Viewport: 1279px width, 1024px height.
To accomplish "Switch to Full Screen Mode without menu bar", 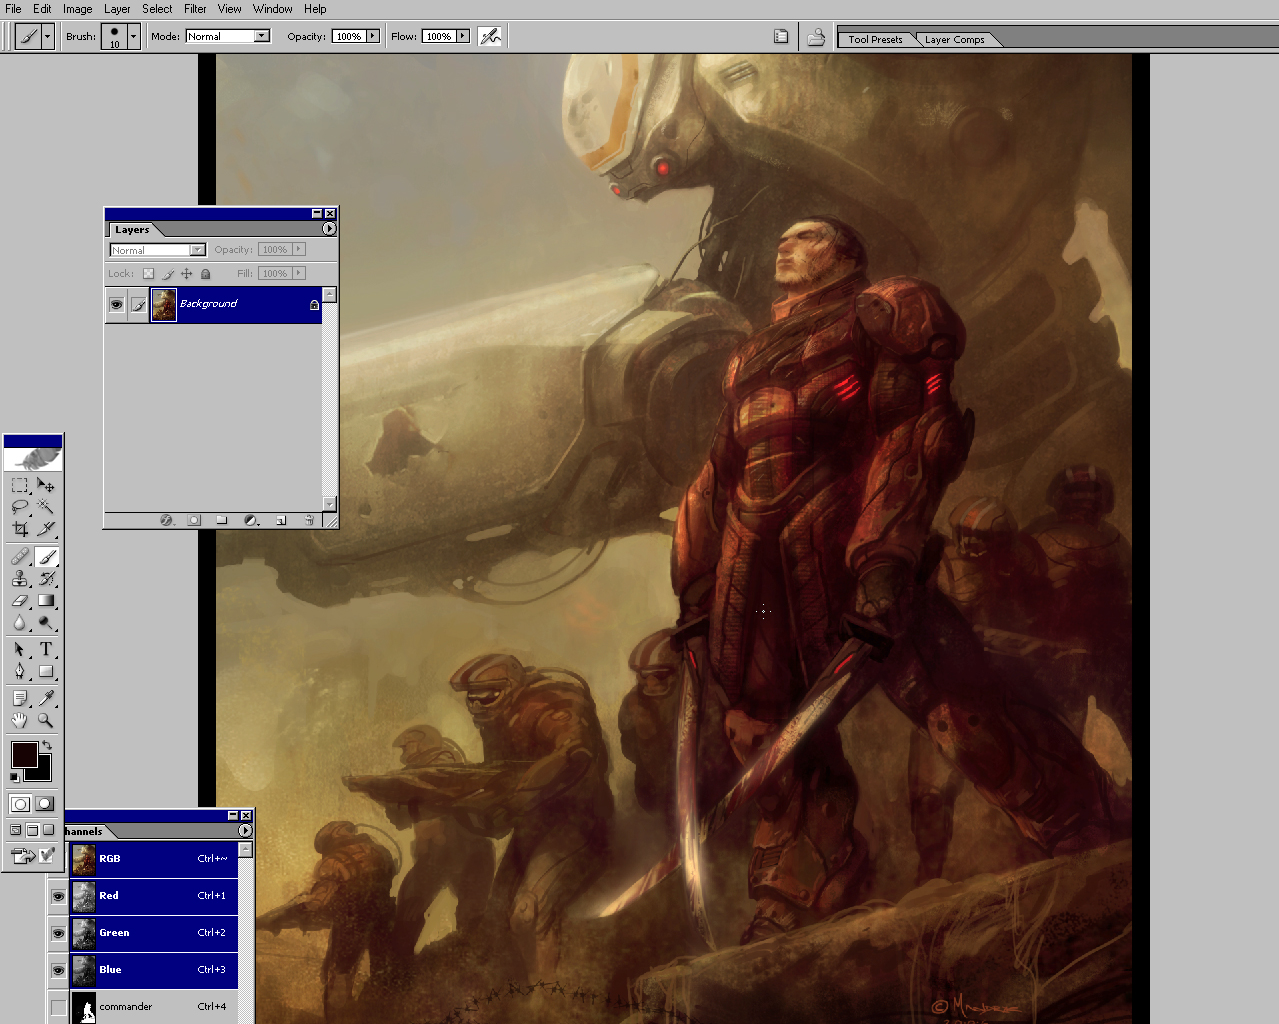I will click(48, 830).
